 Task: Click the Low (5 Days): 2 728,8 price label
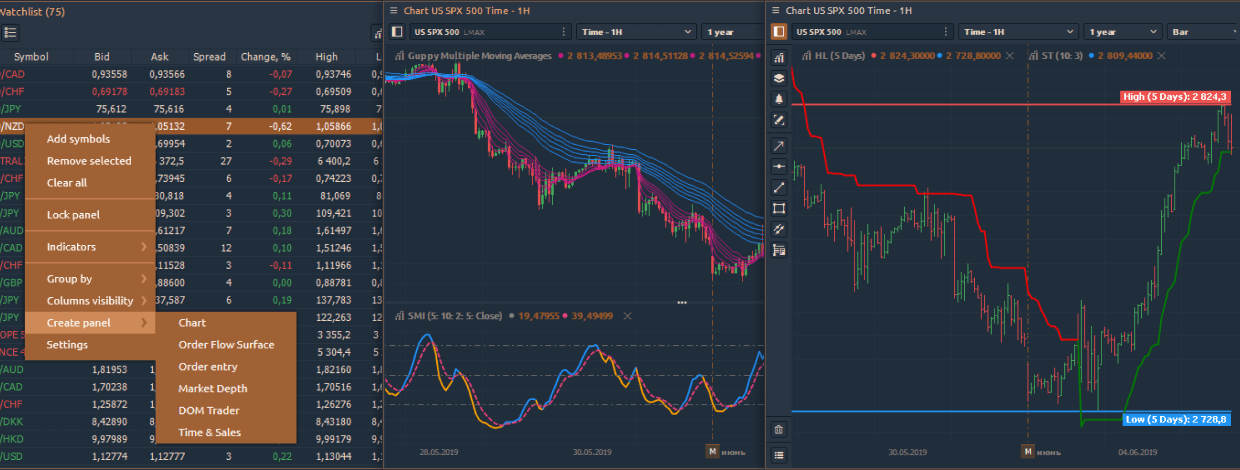(1179, 419)
